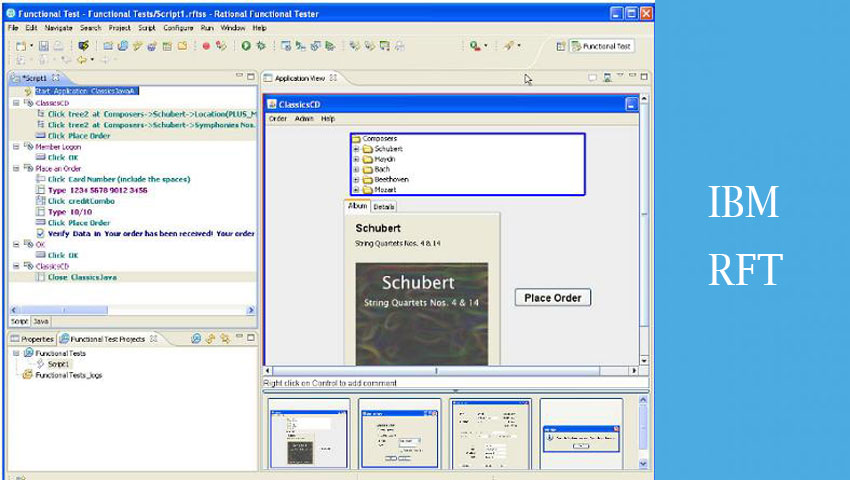Screen dimensions: 850x480
Task: Expand the Beethoven composer node
Action: click(x=356, y=179)
